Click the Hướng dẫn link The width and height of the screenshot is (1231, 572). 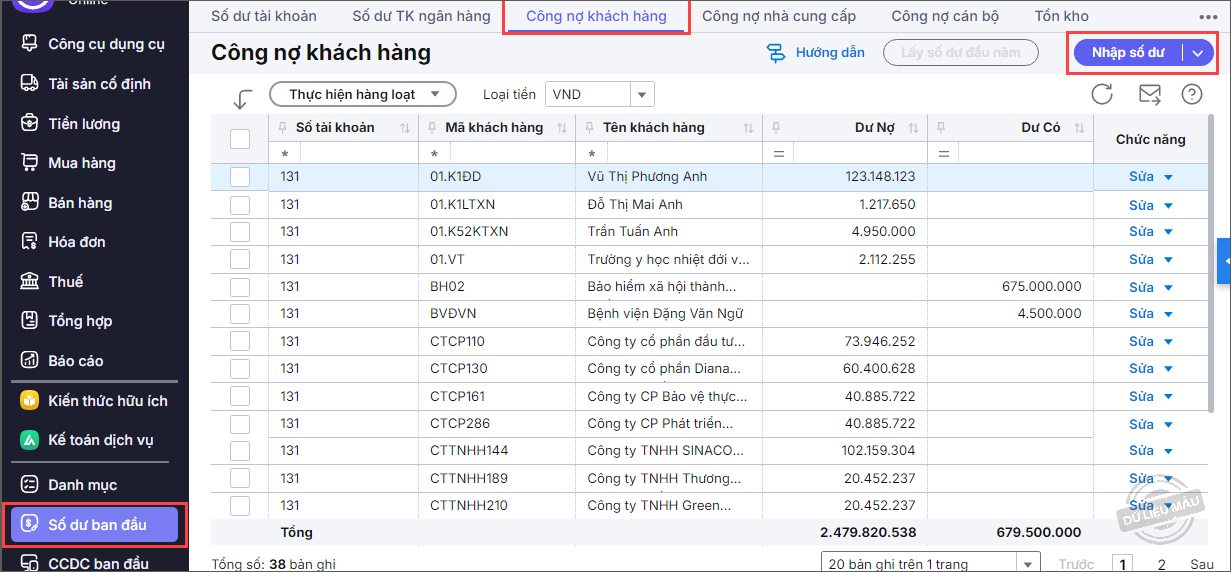[816, 53]
